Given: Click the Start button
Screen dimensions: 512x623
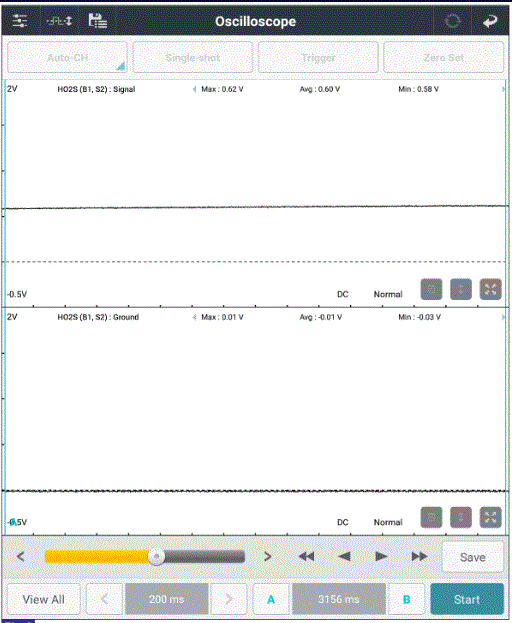Looking at the screenshot, I should click(467, 599).
